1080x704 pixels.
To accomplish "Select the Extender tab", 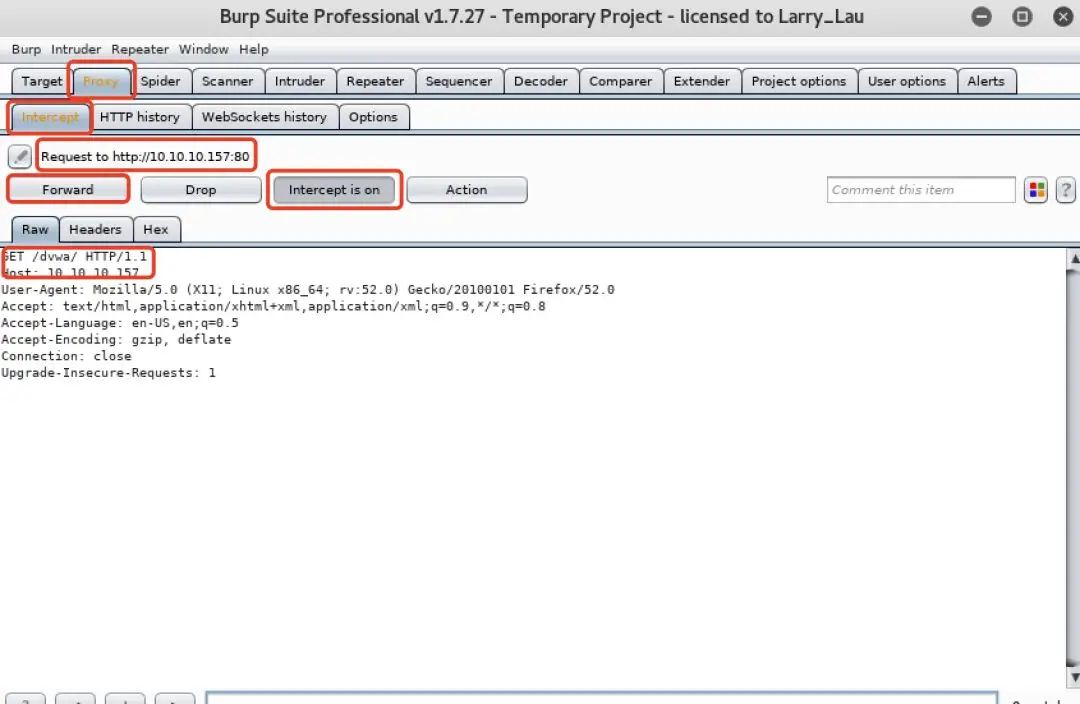I will (701, 81).
